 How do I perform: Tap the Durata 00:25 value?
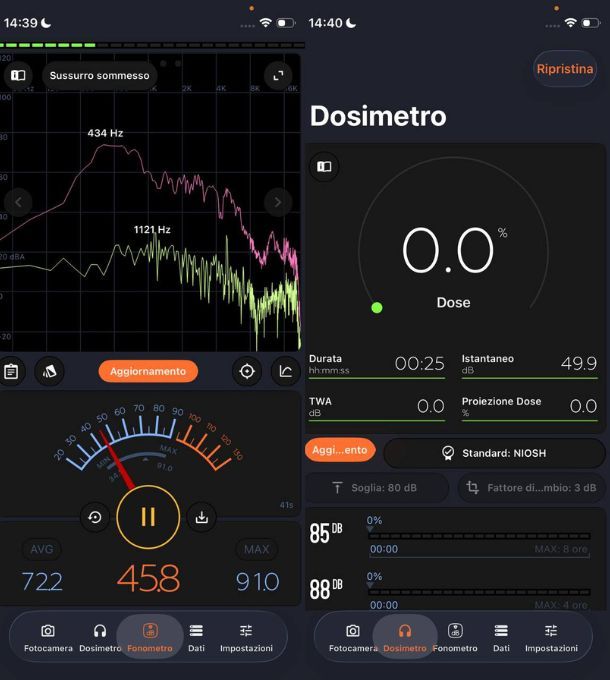click(x=419, y=363)
